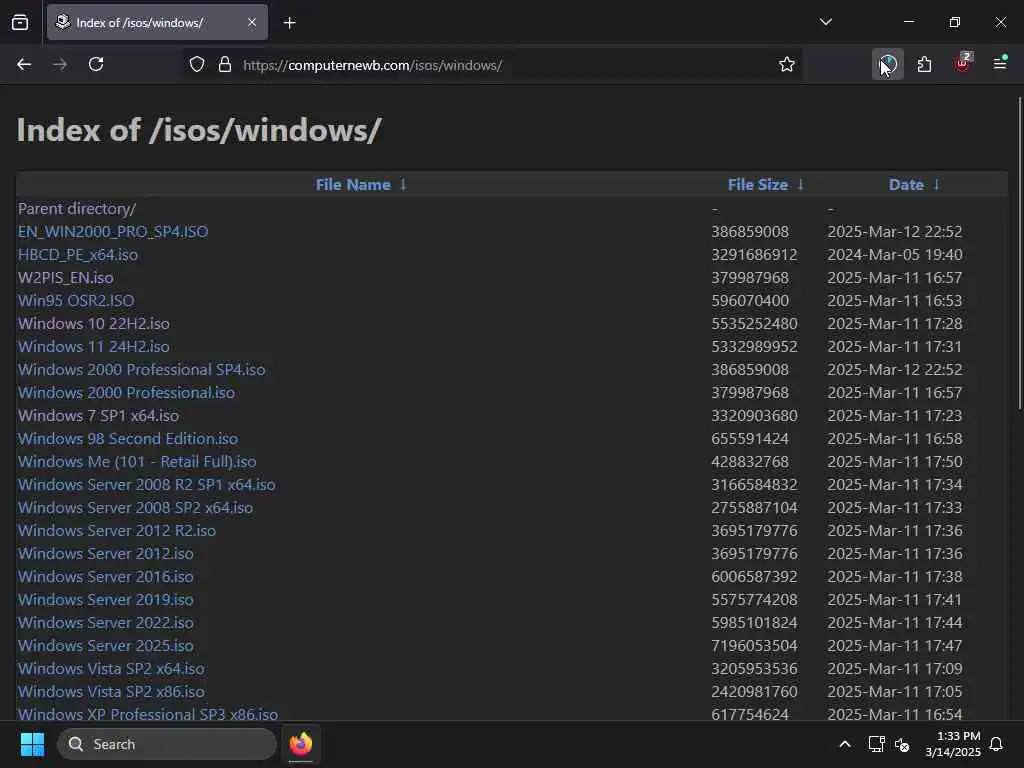Download Windows Vista SP2 x86.iso

[x=111, y=692]
